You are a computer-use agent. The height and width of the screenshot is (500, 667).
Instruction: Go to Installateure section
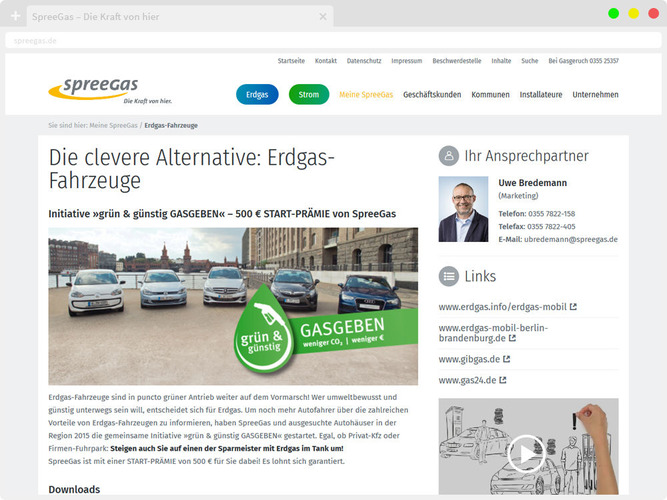point(541,95)
